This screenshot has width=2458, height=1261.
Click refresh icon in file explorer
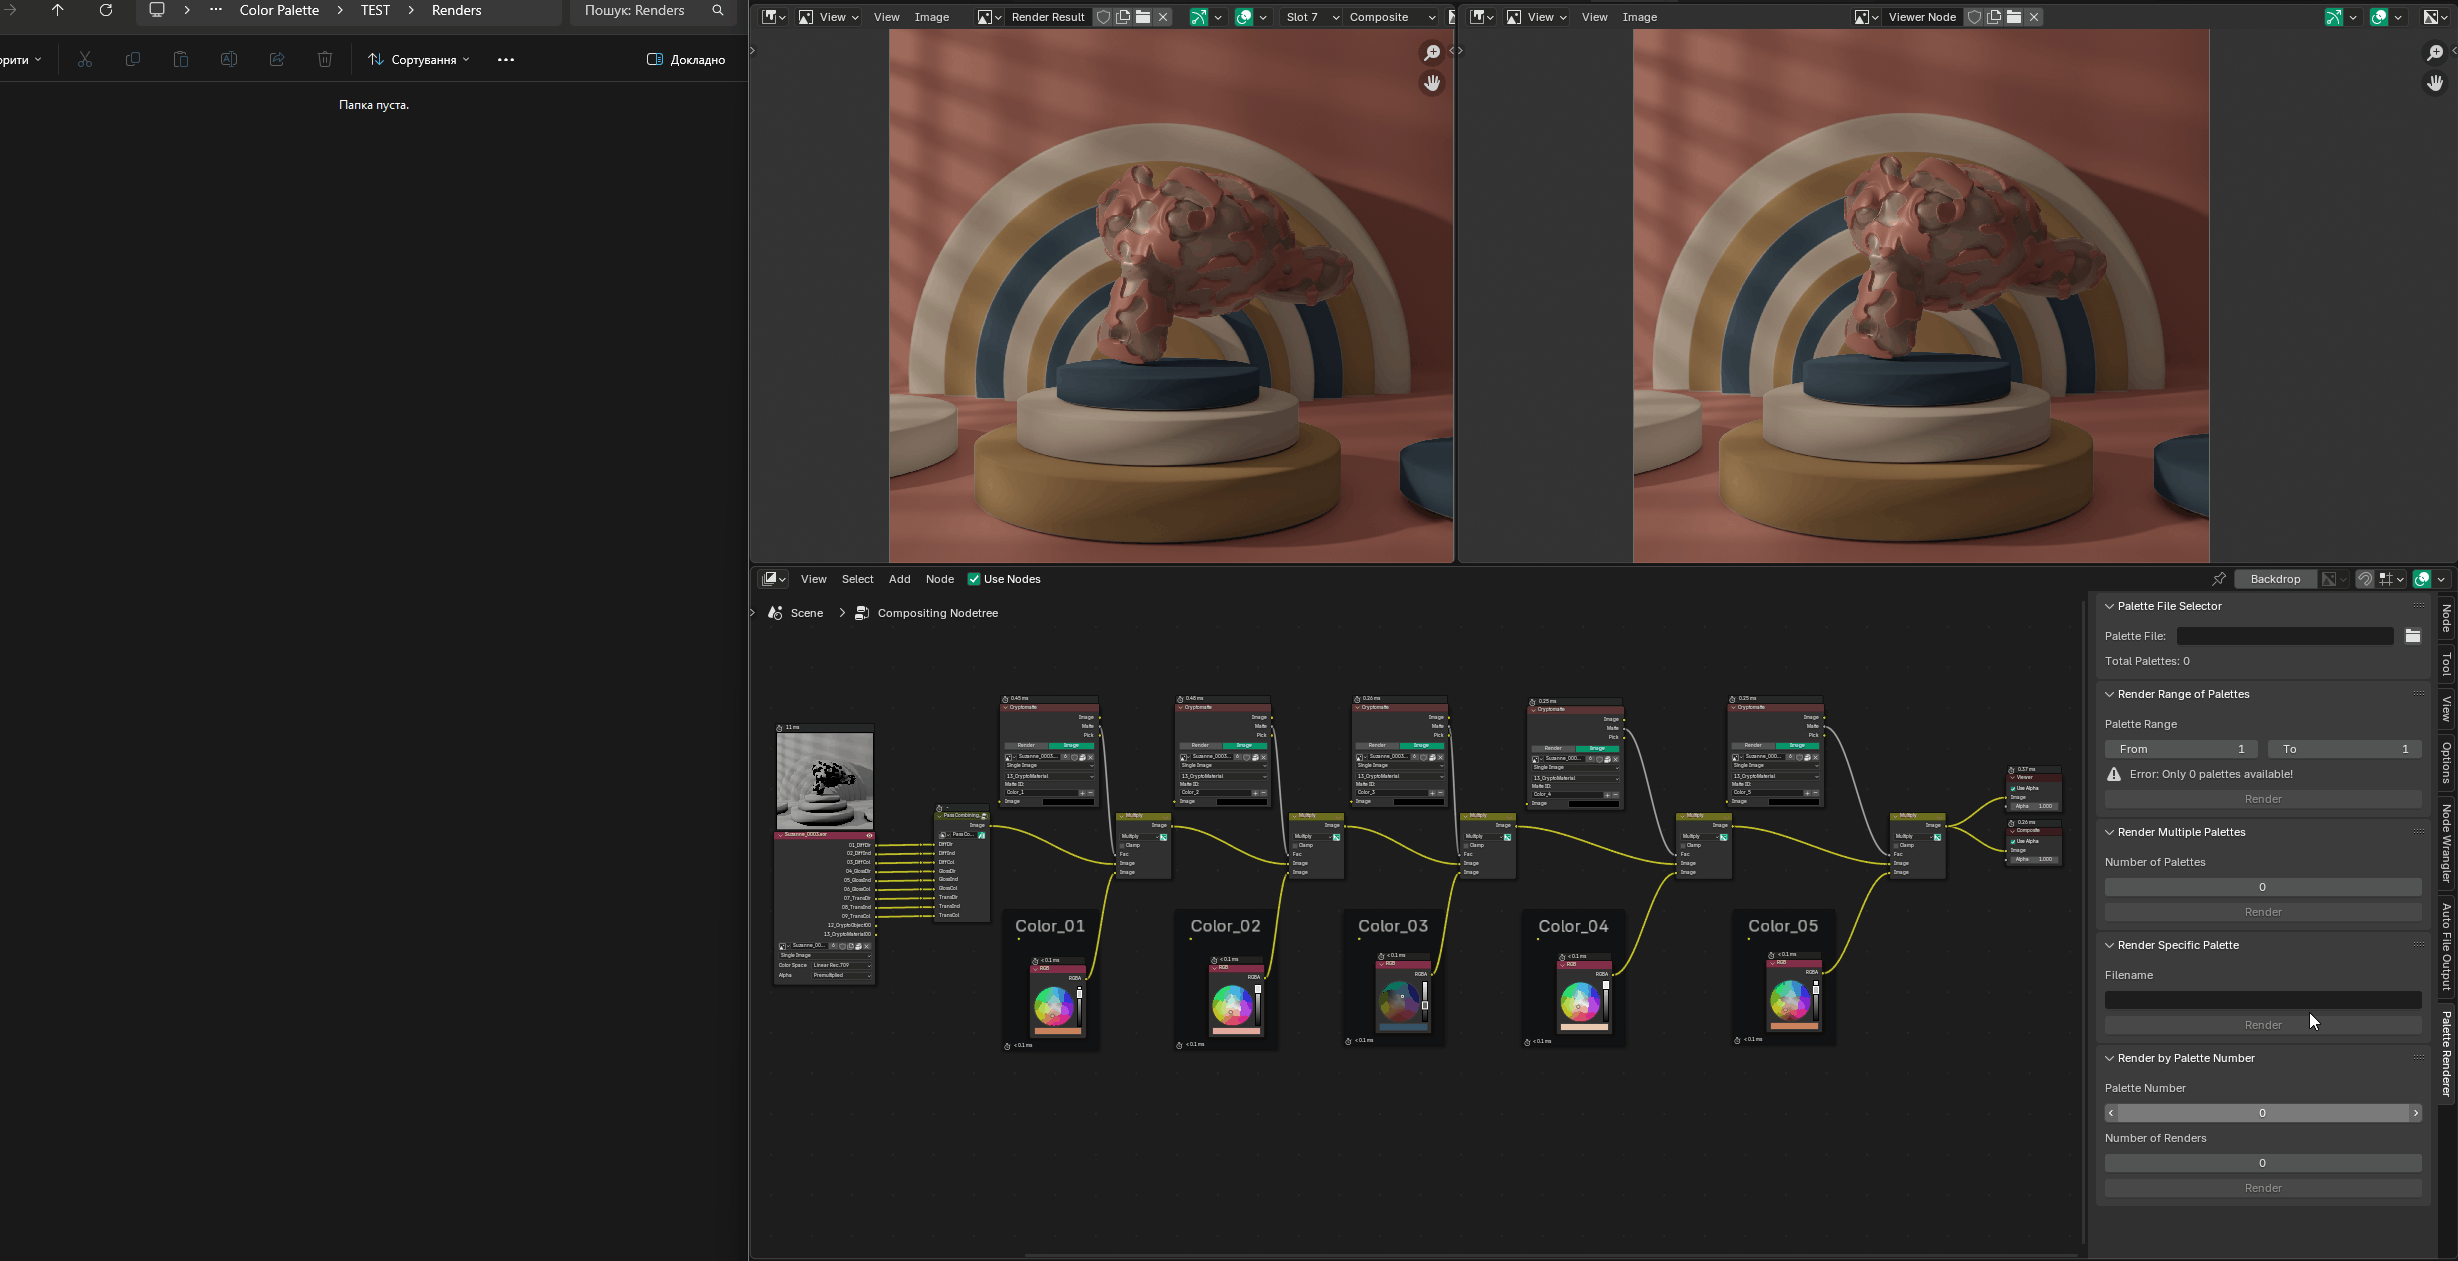(x=106, y=10)
